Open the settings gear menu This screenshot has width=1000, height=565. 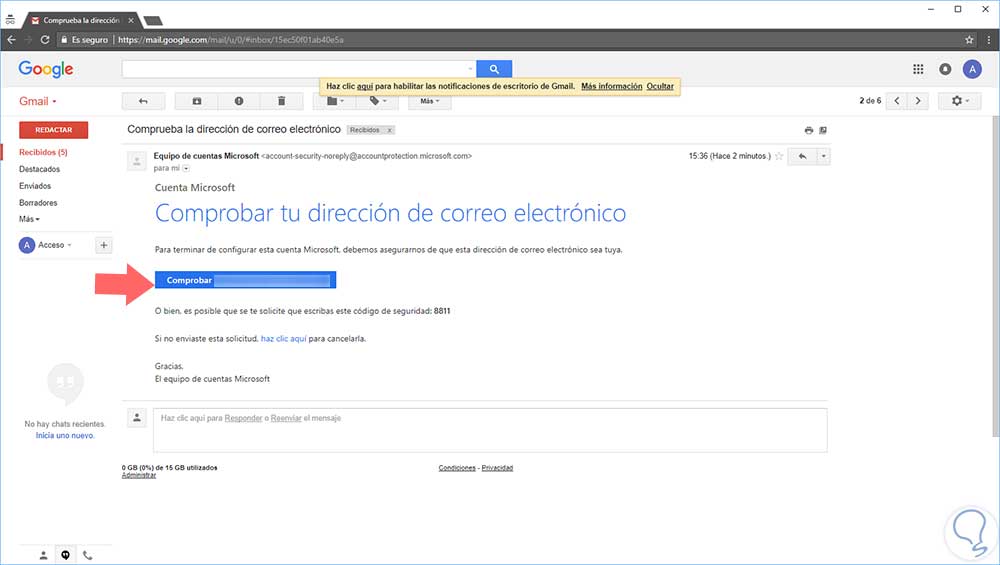(960, 101)
